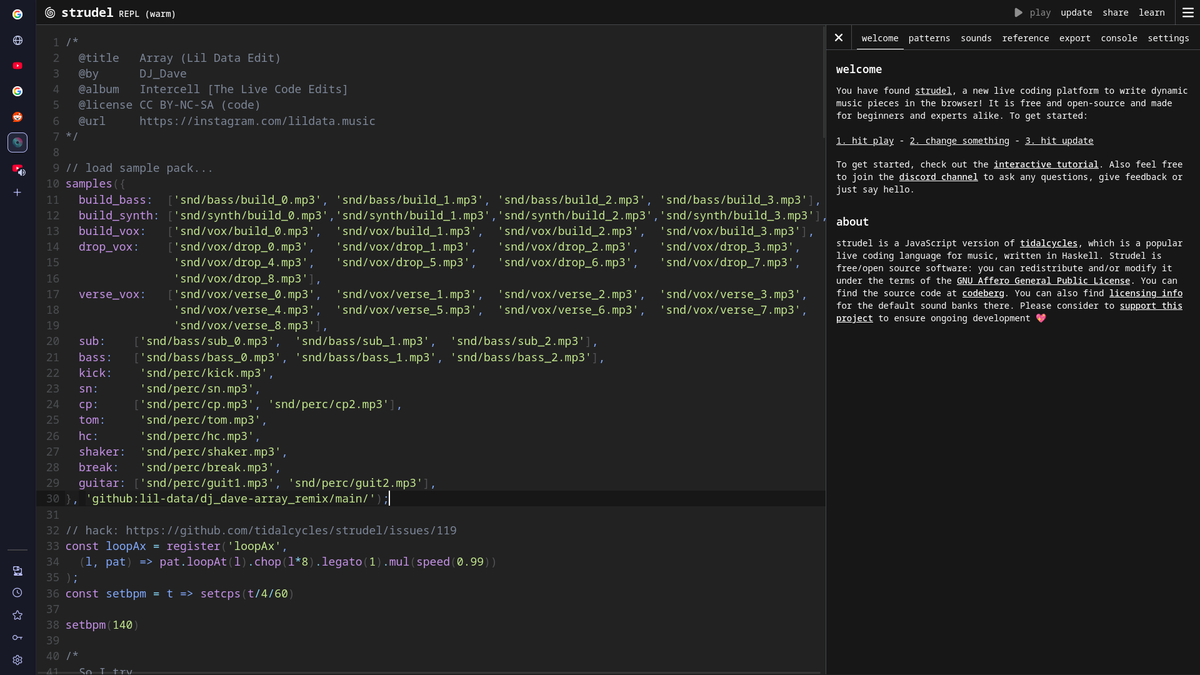
Task: Click the 'snd/perc/break.mp3' string
Action: (208, 467)
